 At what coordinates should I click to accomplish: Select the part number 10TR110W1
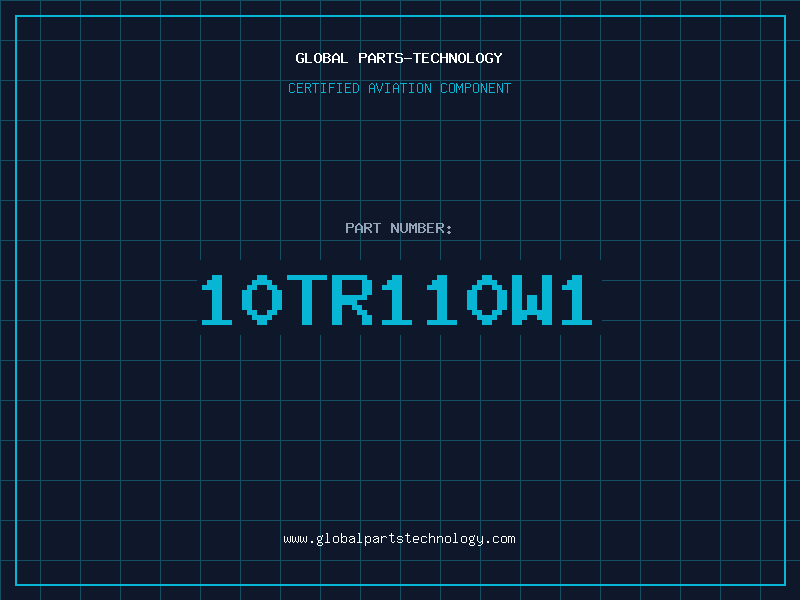(397, 300)
